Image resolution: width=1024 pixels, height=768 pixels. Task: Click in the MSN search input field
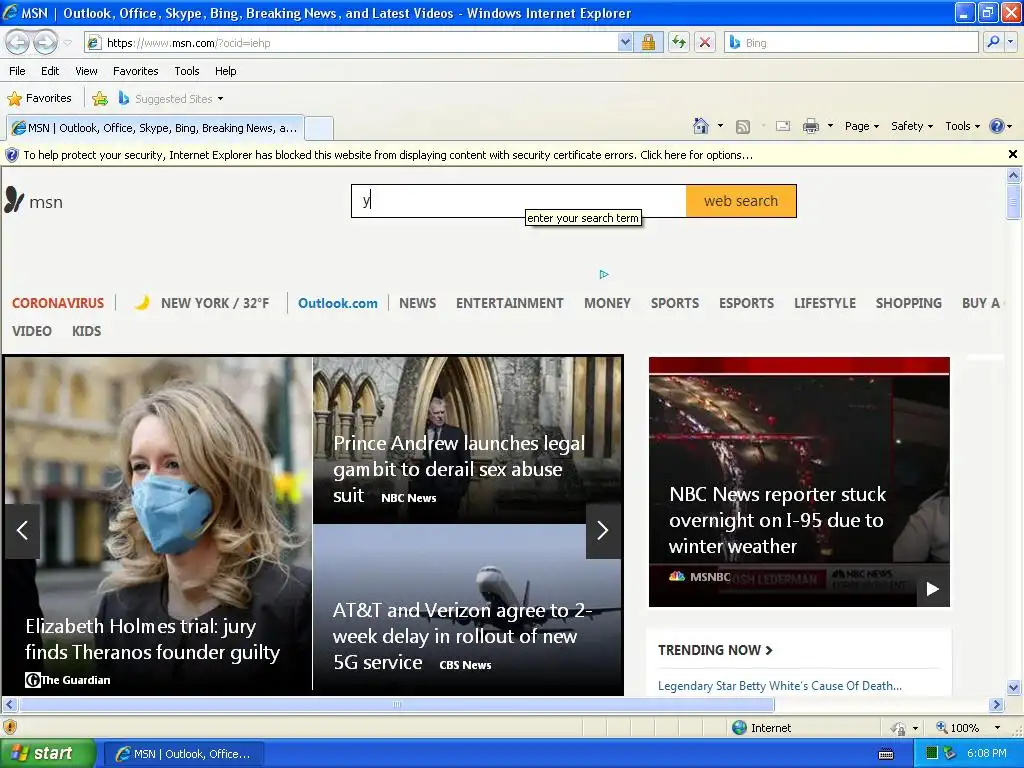[519, 200]
